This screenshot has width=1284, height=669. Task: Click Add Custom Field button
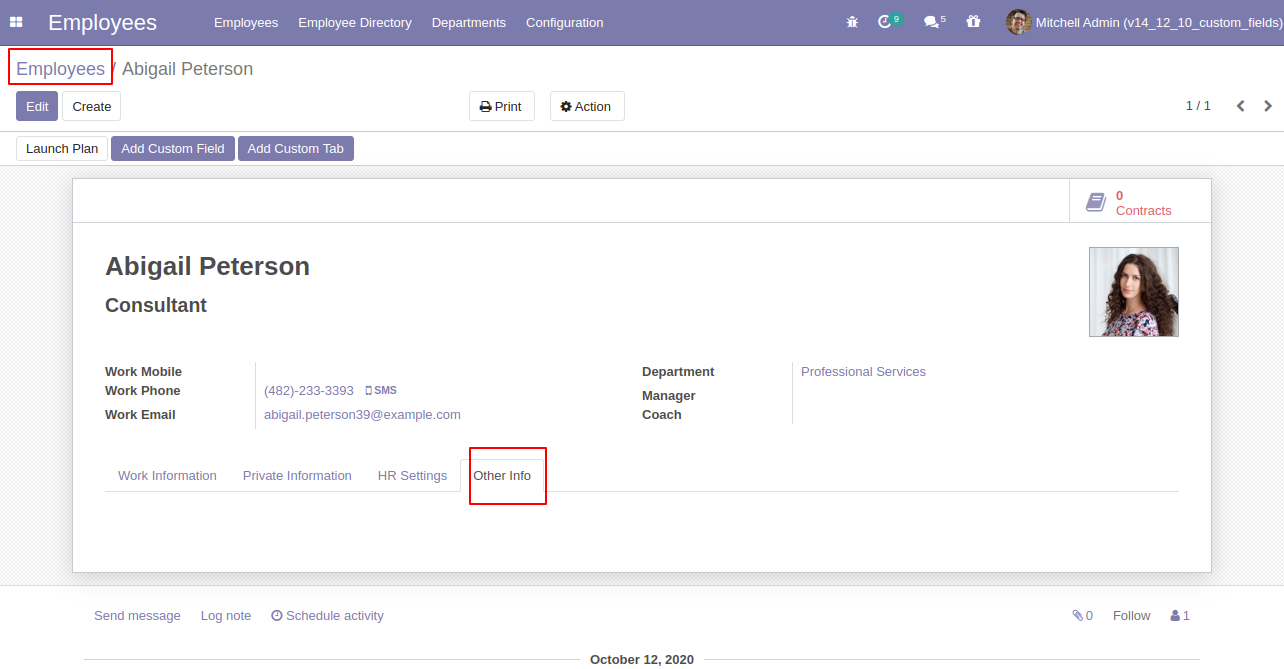[x=173, y=149]
